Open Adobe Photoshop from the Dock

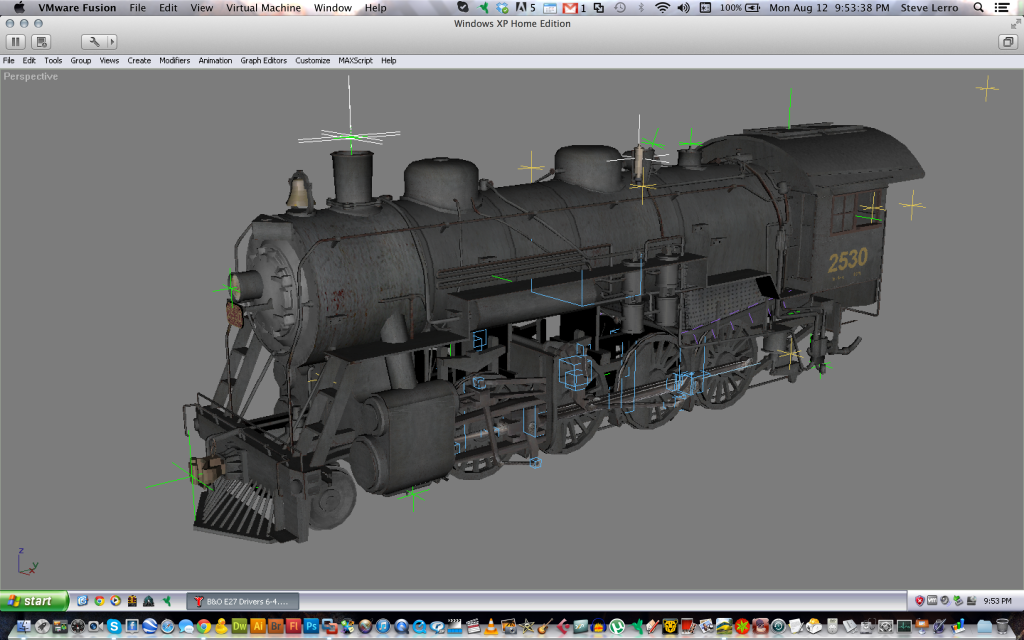(312, 626)
